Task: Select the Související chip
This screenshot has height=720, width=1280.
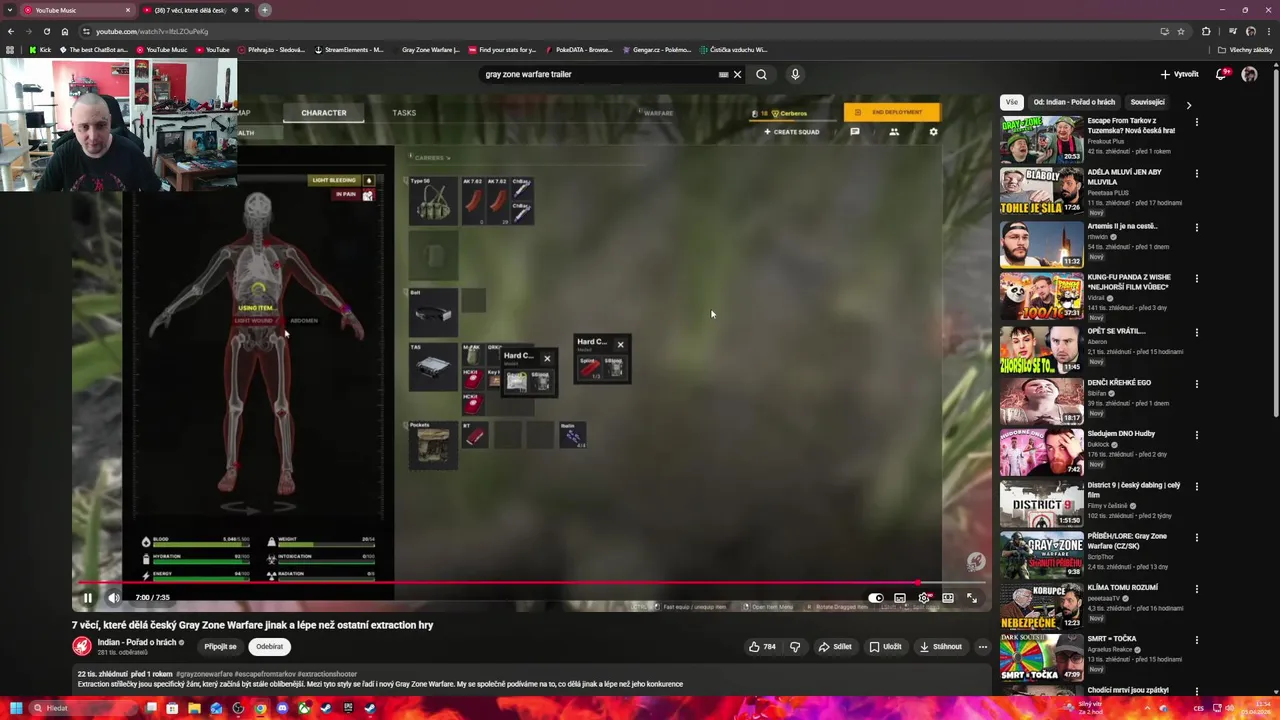Action: (x=1147, y=102)
